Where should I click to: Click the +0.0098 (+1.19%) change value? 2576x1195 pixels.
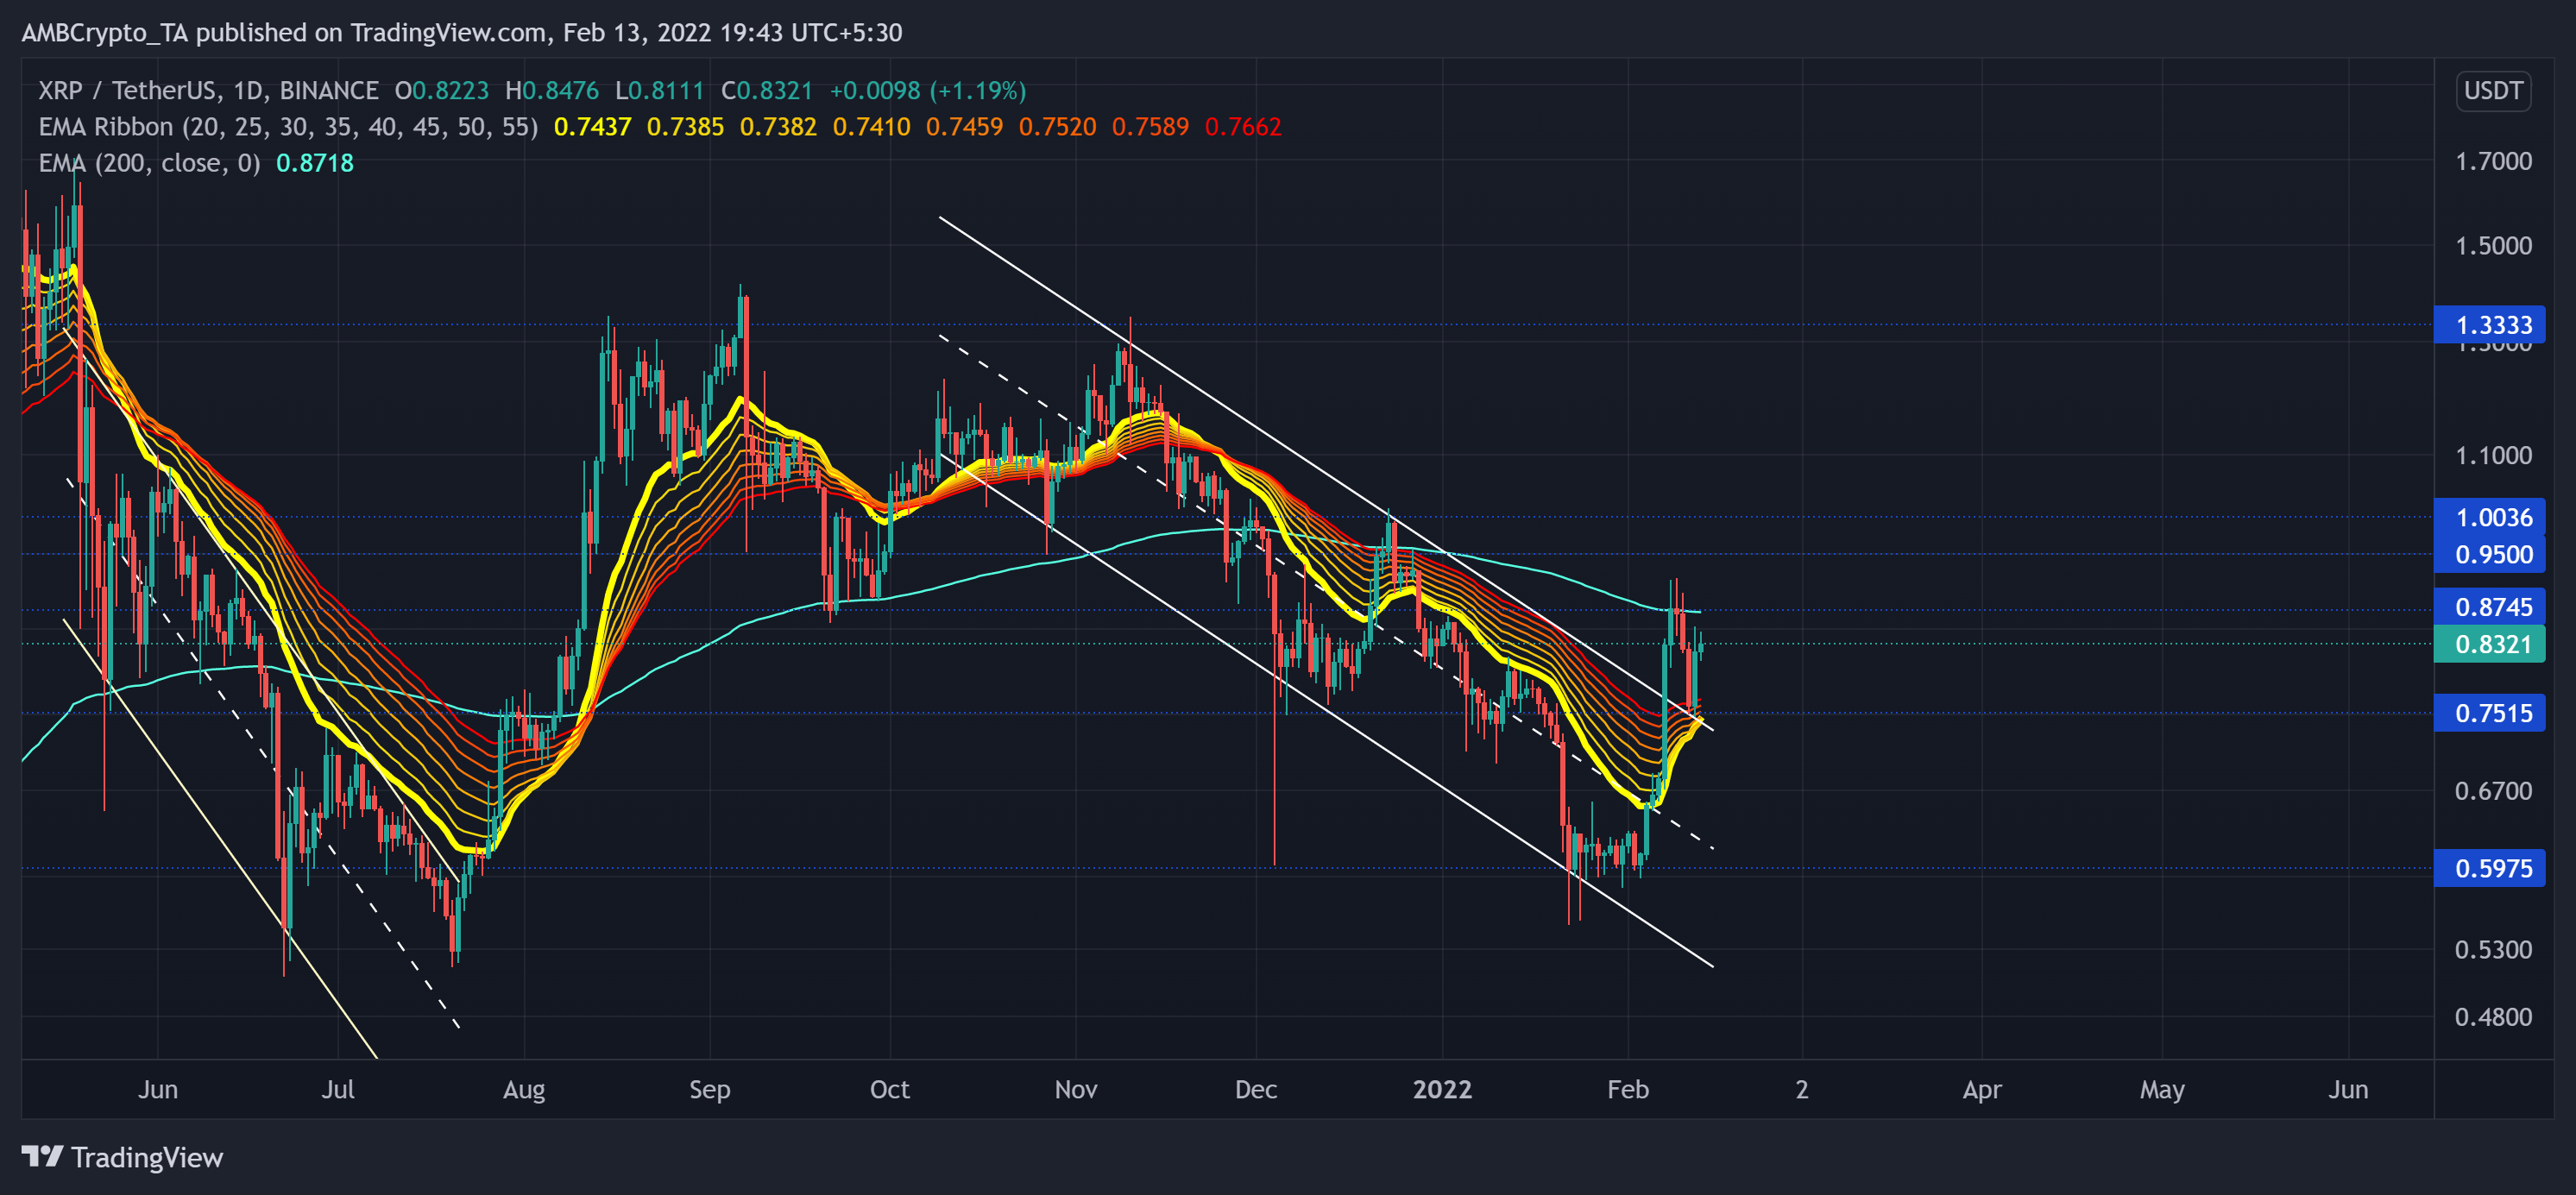point(928,91)
